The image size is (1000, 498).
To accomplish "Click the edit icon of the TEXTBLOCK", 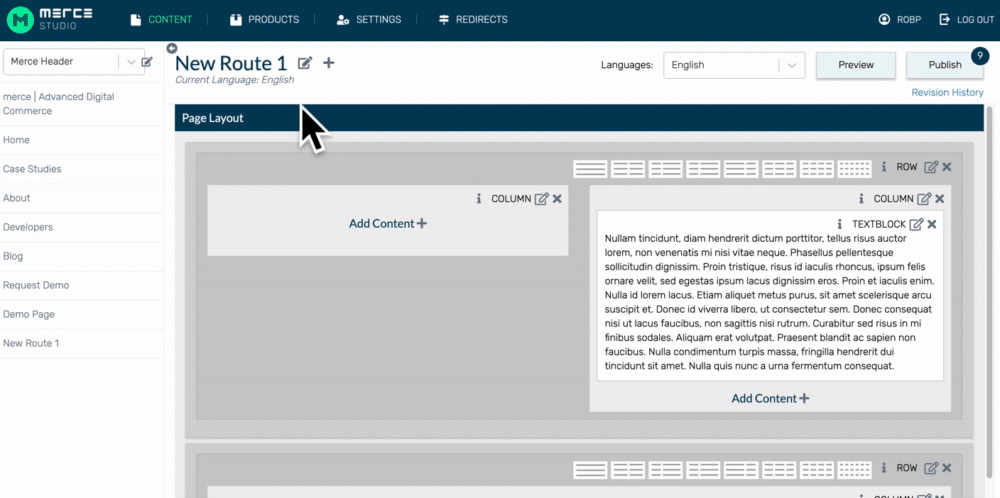I will point(916,224).
